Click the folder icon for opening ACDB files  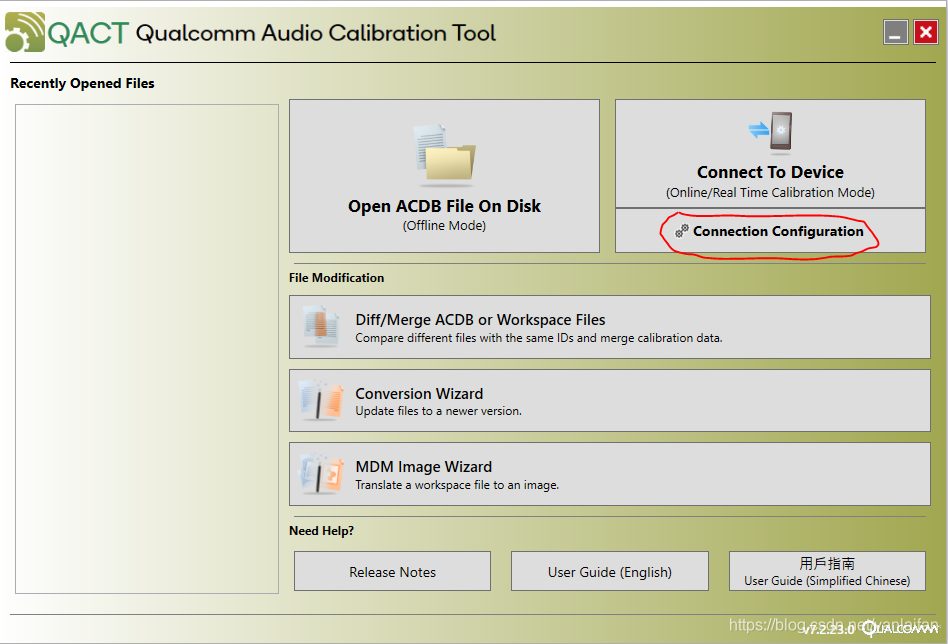tap(445, 154)
